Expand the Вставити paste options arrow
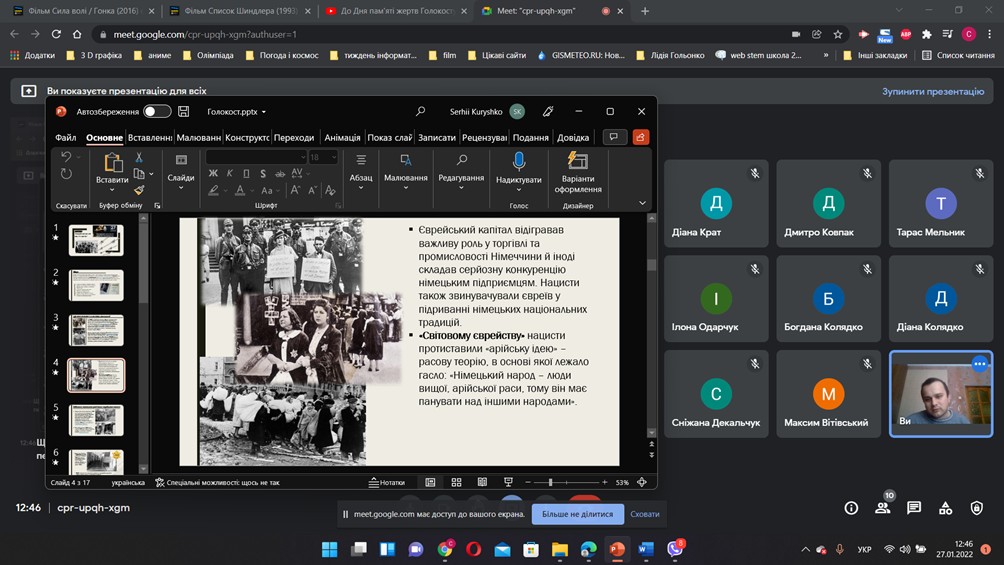The width and height of the screenshot is (1004, 565). (112, 190)
